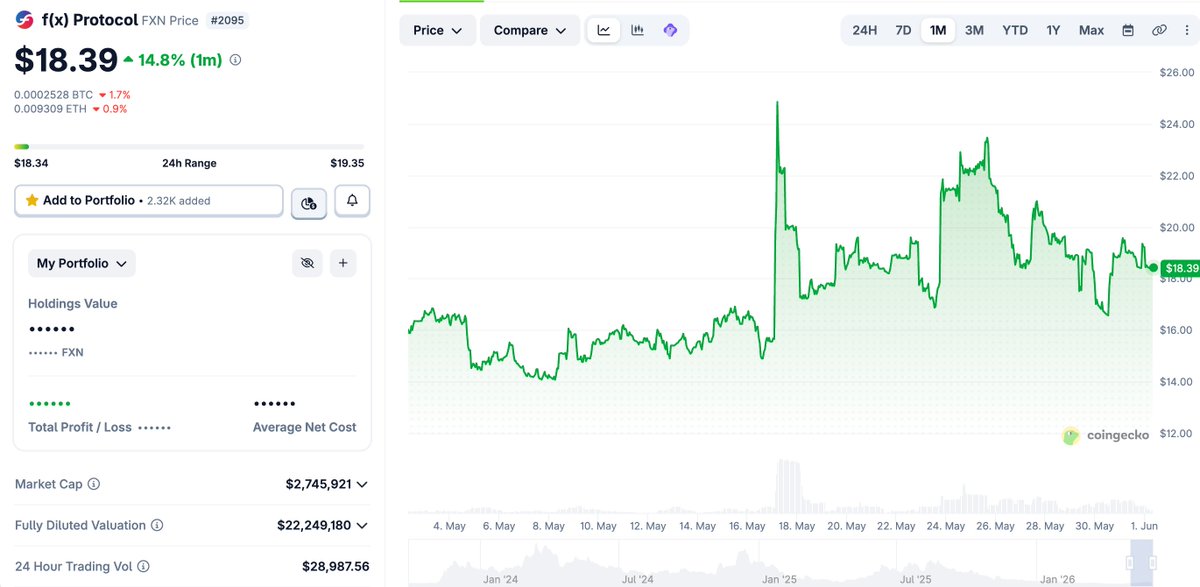Select the 7D time range tab

pos(903,30)
